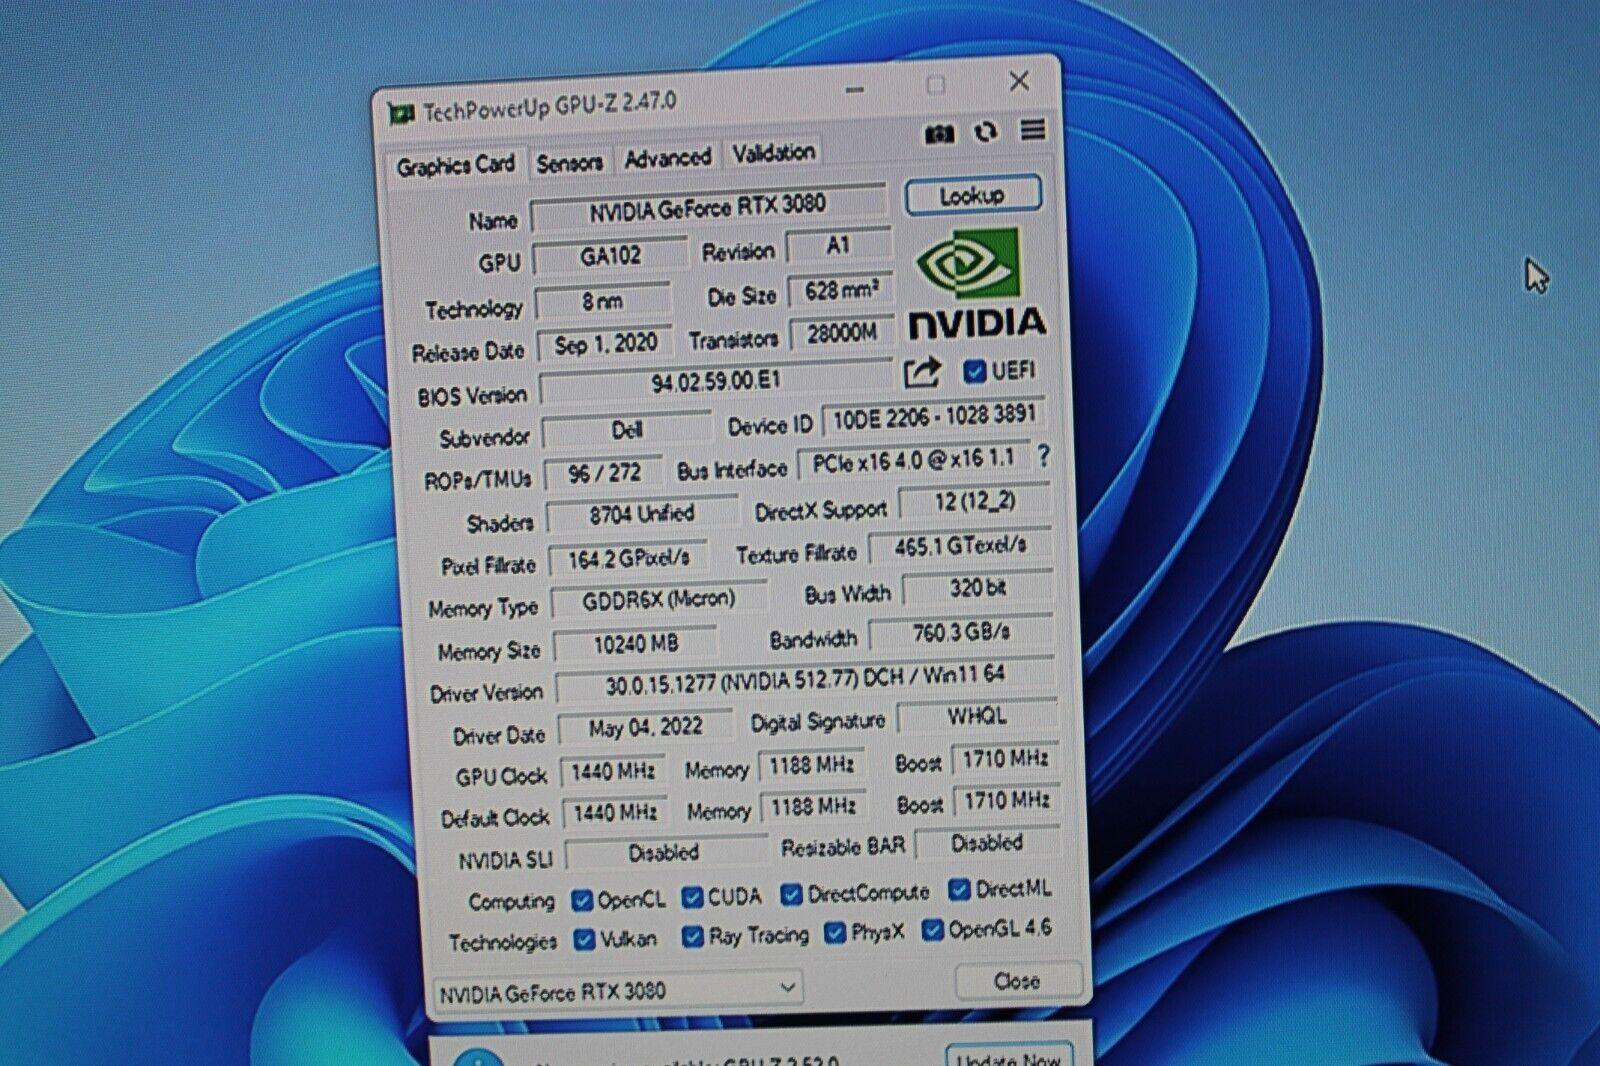Open the hamburger settings menu
Image resolution: width=1600 pixels, height=1066 pixels.
coord(1033,129)
